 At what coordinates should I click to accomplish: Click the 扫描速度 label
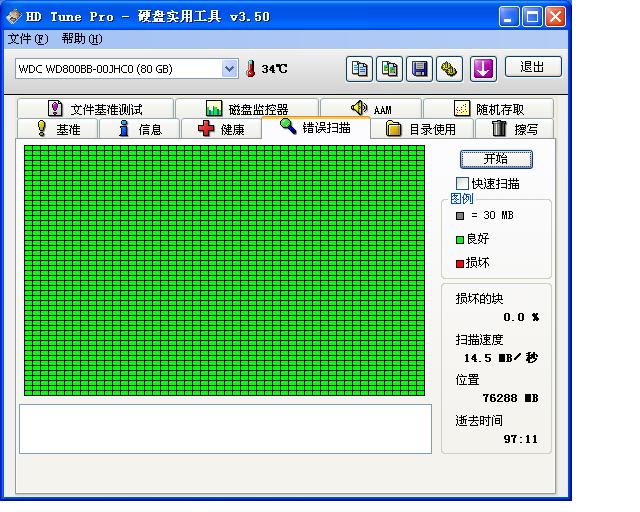coord(479,339)
